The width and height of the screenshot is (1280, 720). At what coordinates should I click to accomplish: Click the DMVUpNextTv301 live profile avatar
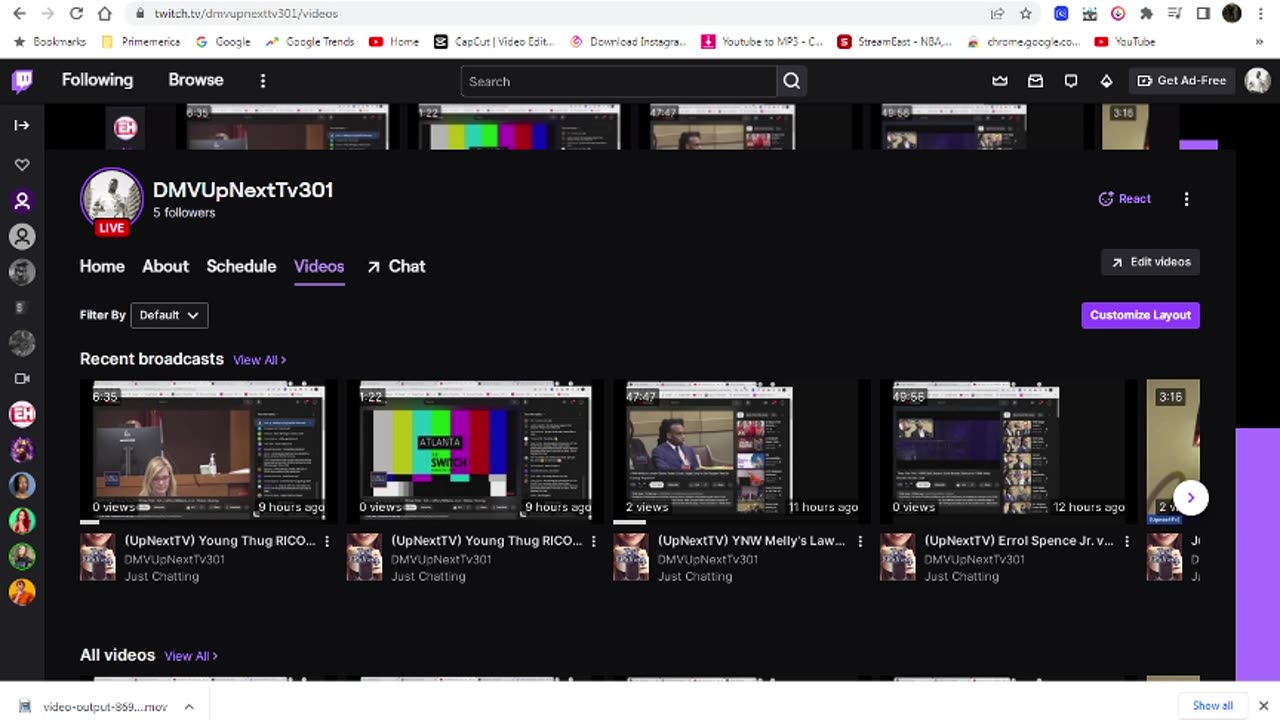click(x=112, y=199)
